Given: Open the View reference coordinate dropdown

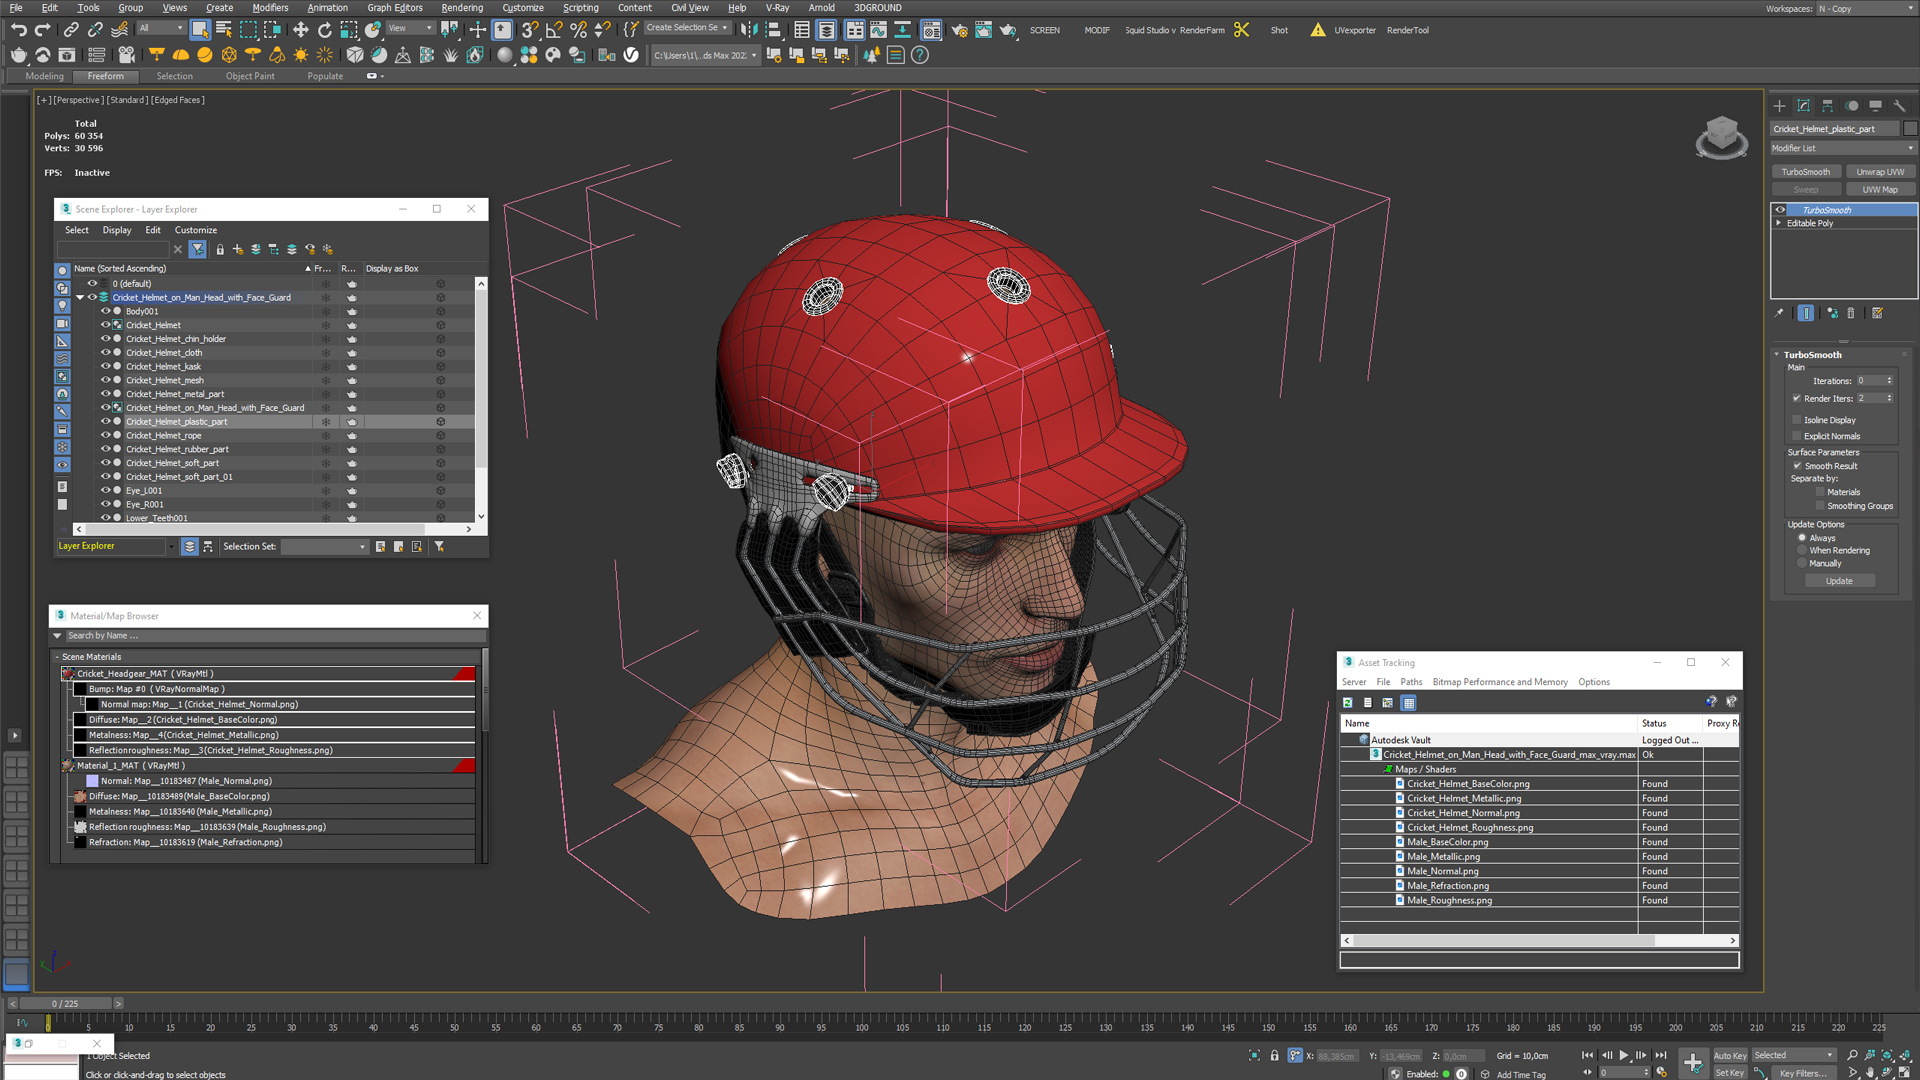Looking at the screenshot, I should (411, 28).
